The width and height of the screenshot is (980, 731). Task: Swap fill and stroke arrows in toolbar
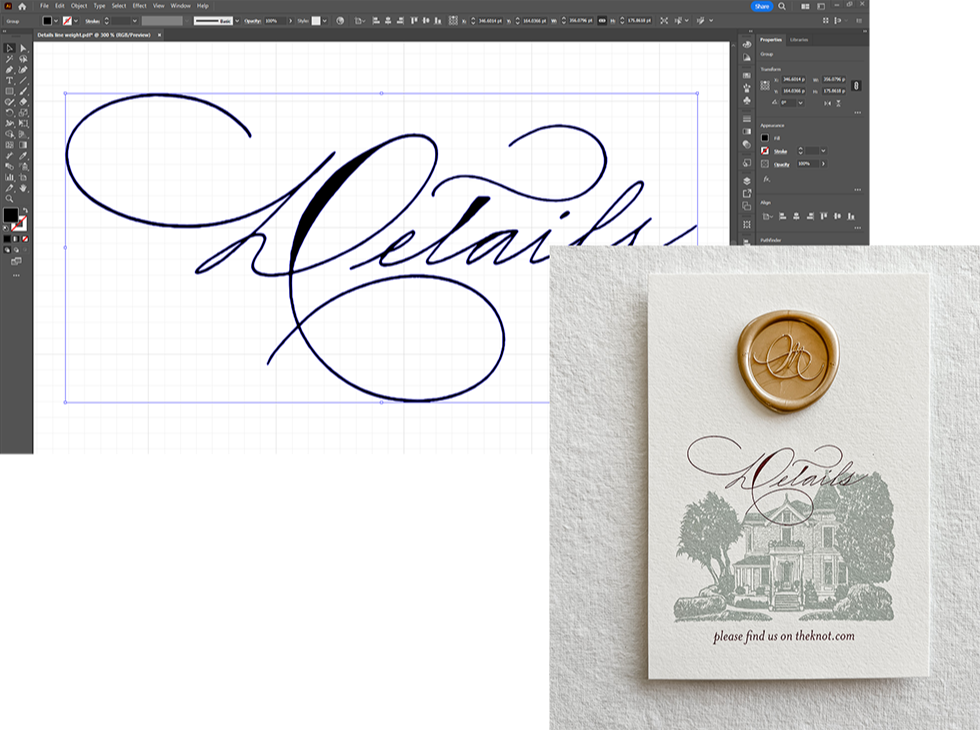tap(25, 211)
